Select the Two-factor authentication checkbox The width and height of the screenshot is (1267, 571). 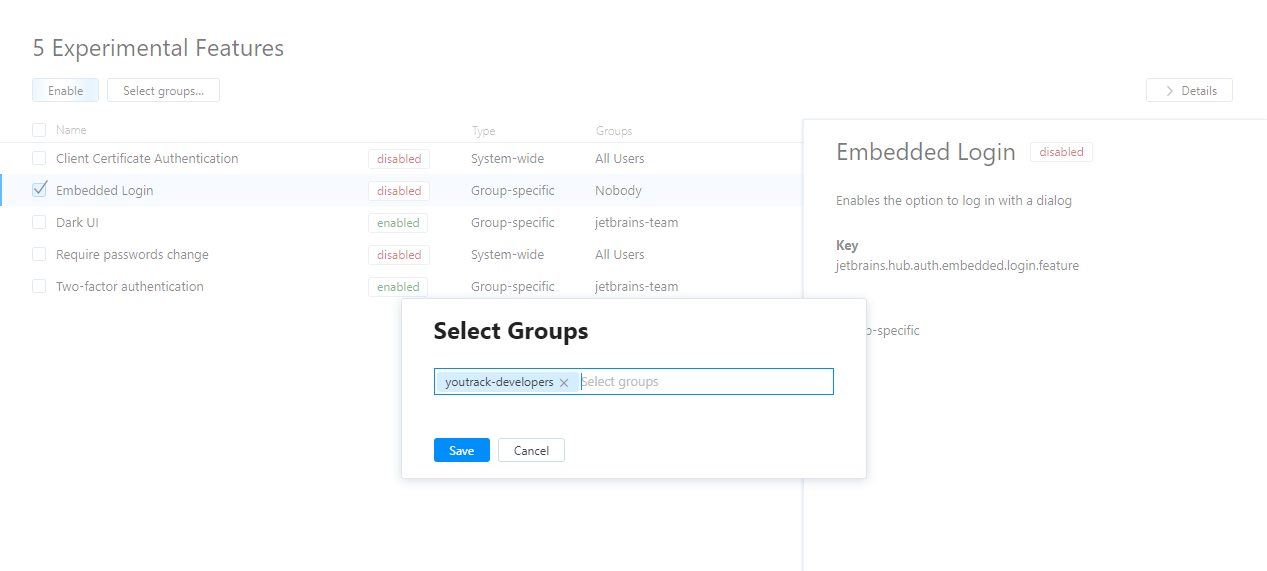click(x=39, y=286)
